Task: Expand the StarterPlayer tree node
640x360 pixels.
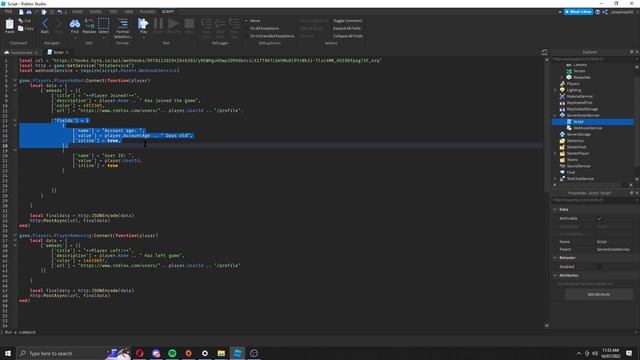Action: [555, 153]
